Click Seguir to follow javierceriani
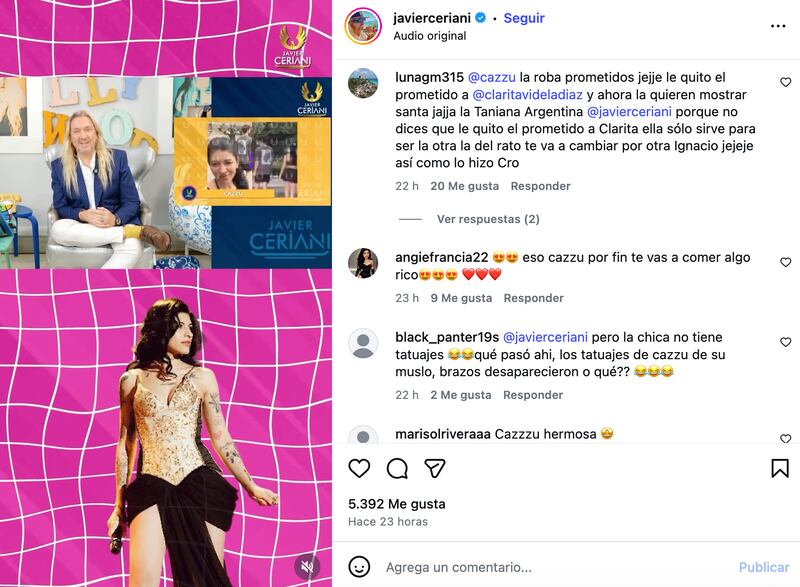The height and width of the screenshot is (587, 800). pyautogui.click(x=524, y=18)
